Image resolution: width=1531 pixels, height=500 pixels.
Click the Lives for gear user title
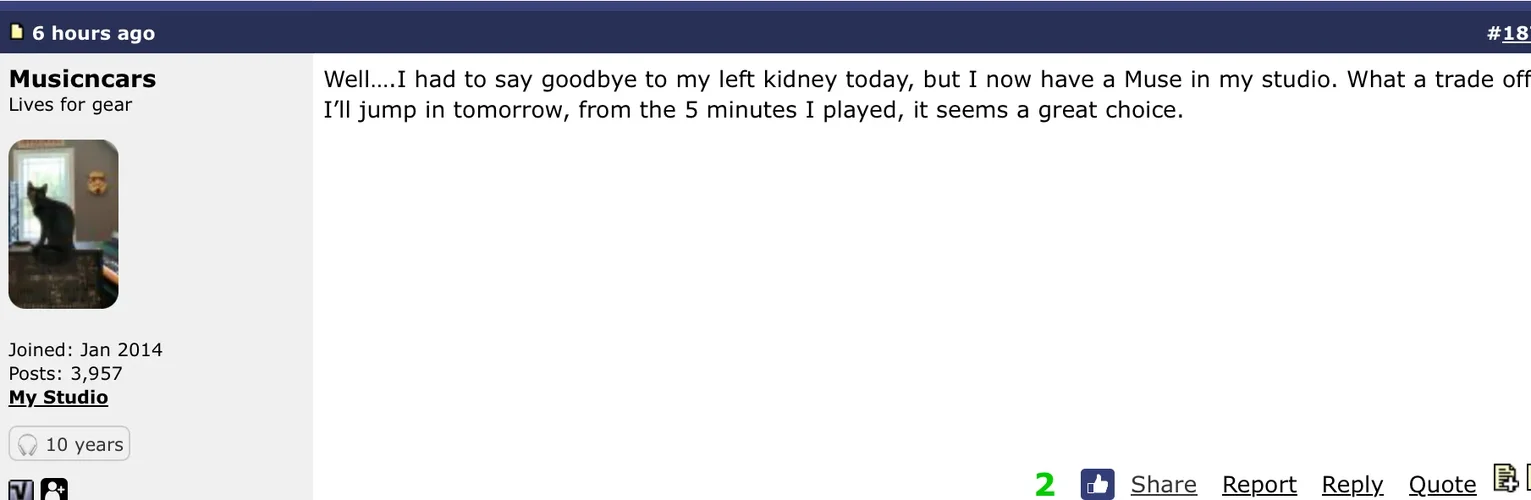point(70,105)
